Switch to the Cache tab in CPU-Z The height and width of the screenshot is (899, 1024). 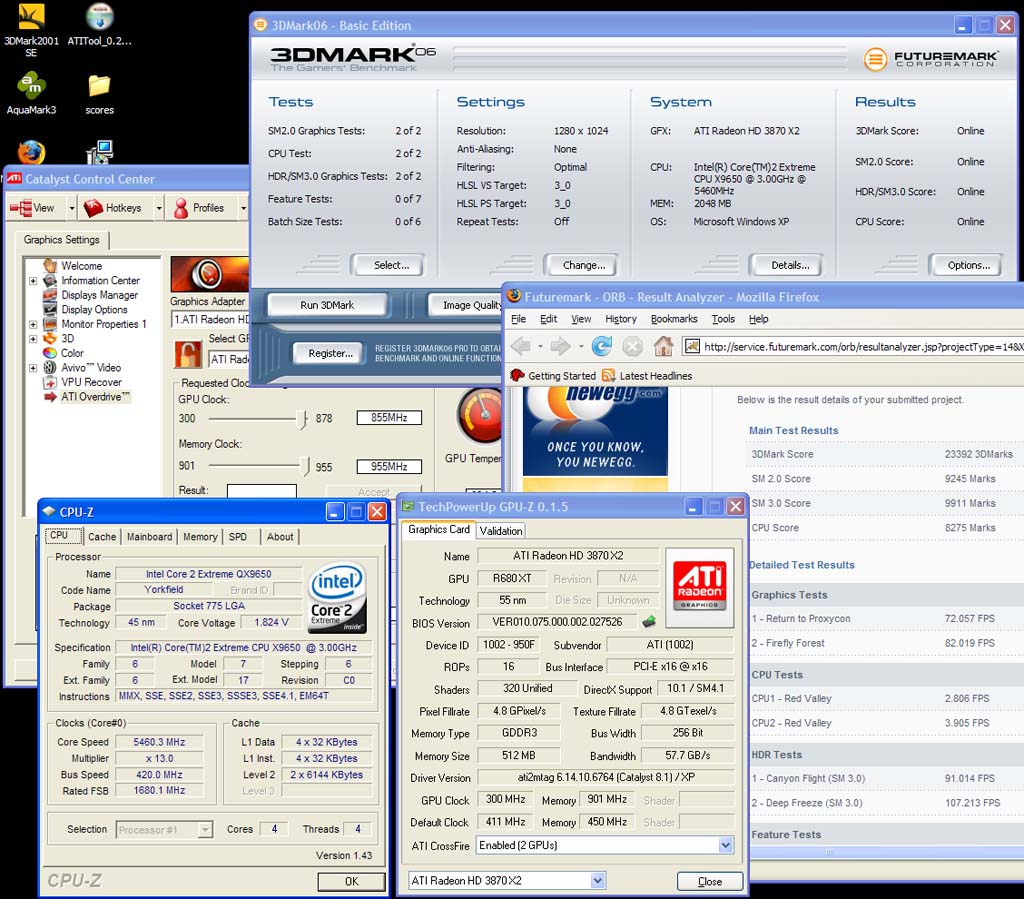[102, 537]
